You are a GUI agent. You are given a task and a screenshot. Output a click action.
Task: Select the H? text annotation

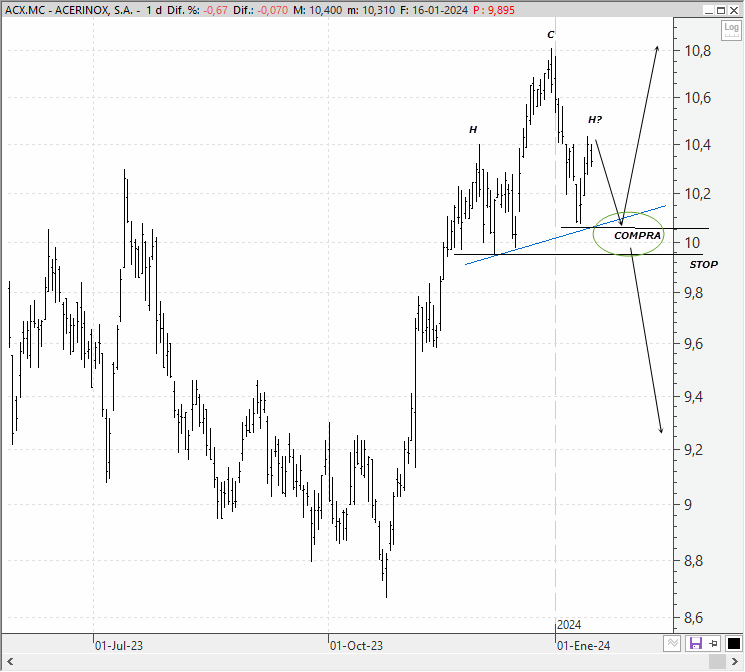pos(595,119)
